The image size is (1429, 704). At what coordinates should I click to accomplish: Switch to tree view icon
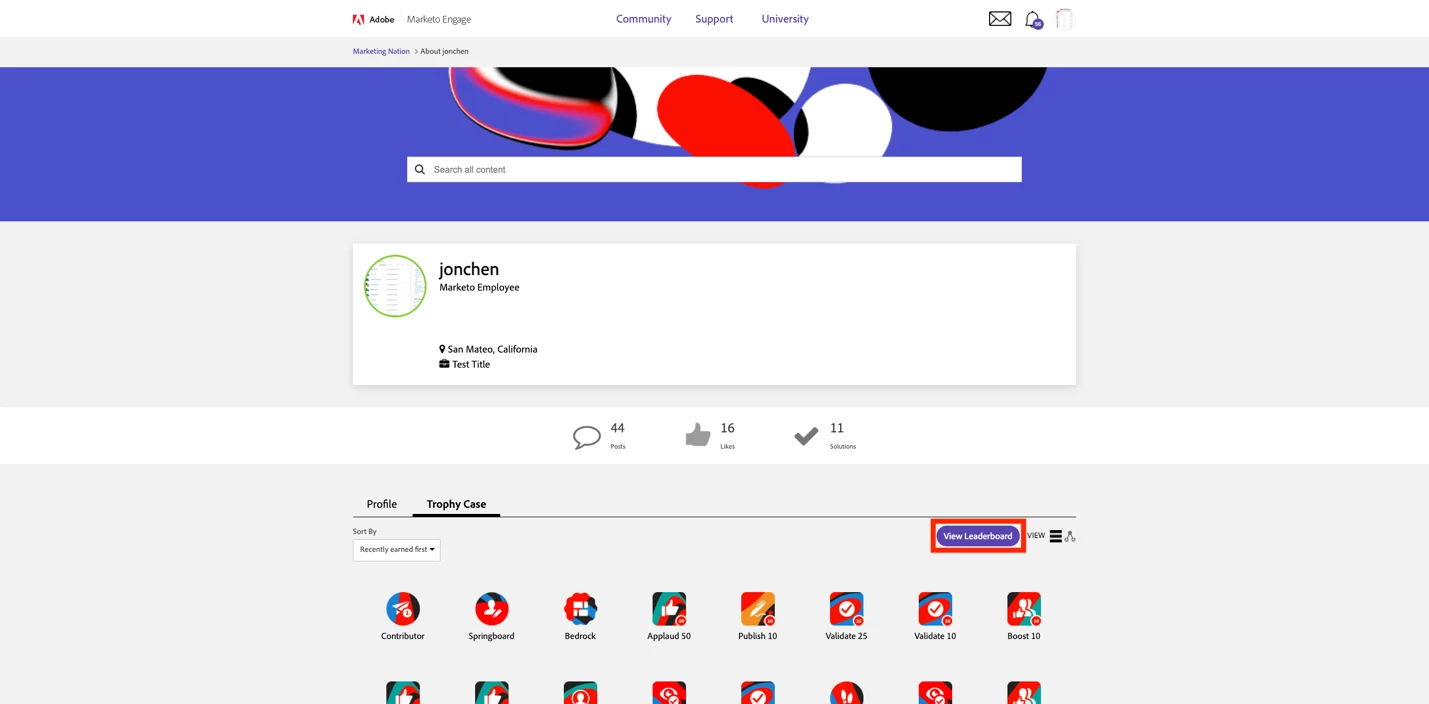(1070, 537)
